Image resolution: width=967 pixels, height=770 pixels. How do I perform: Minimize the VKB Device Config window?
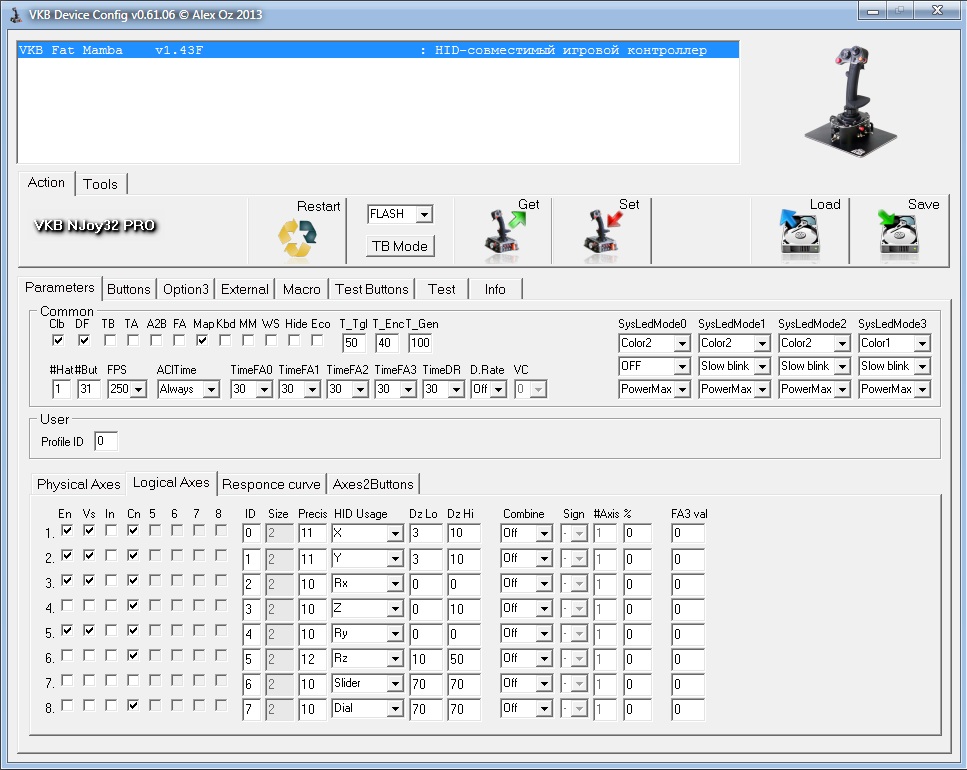coord(873,10)
